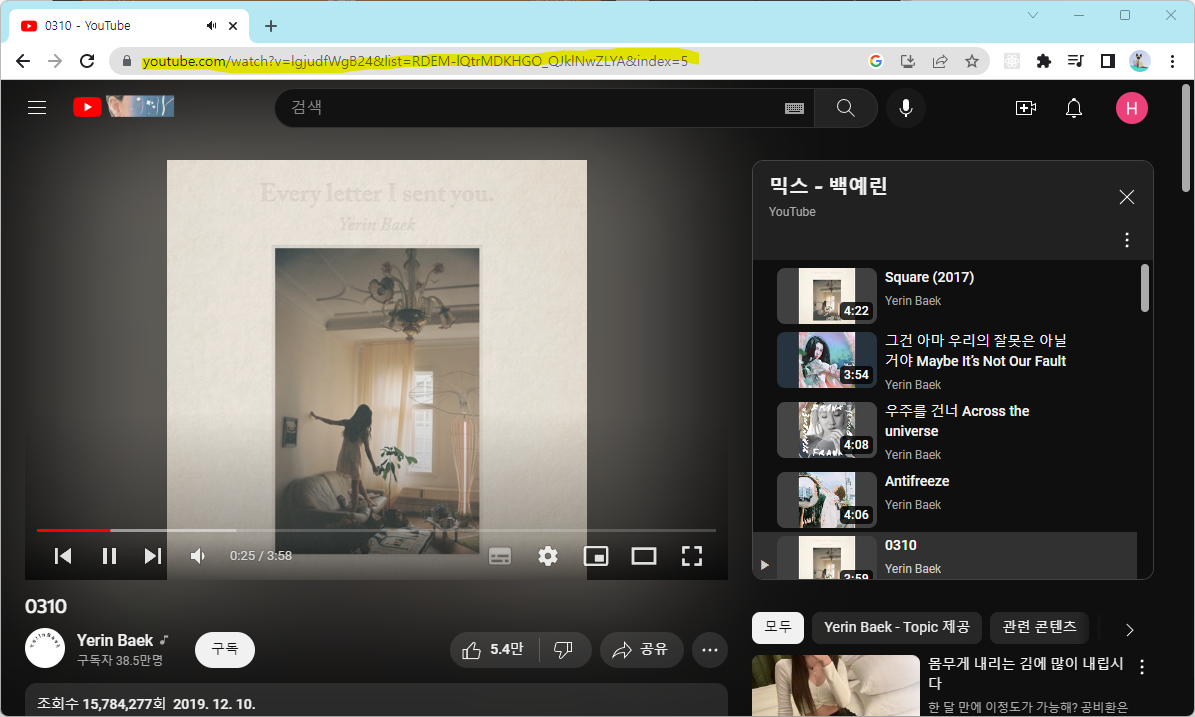This screenshot has width=1195, height=717.
Task: Open the tab search dropdown chevron
Action: tap(1033, 15)
